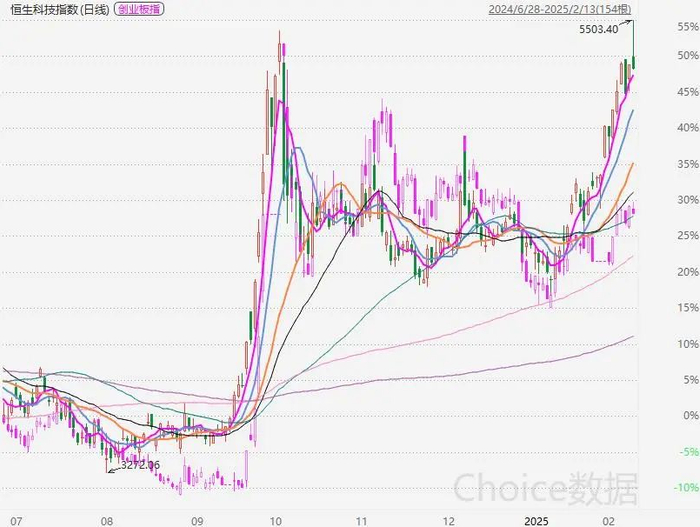
Task: Click the arrow icon beside 5503.40 peak
Action: pyautogui.click(x=626, y=24)
